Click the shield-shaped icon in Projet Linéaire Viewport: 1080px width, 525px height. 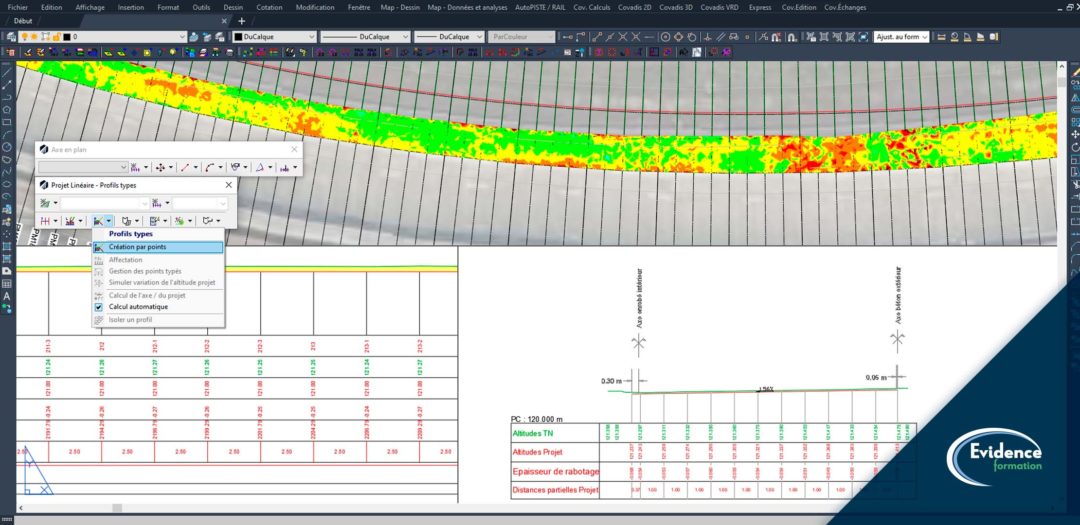pyautogui.click(x=127, y=221)
